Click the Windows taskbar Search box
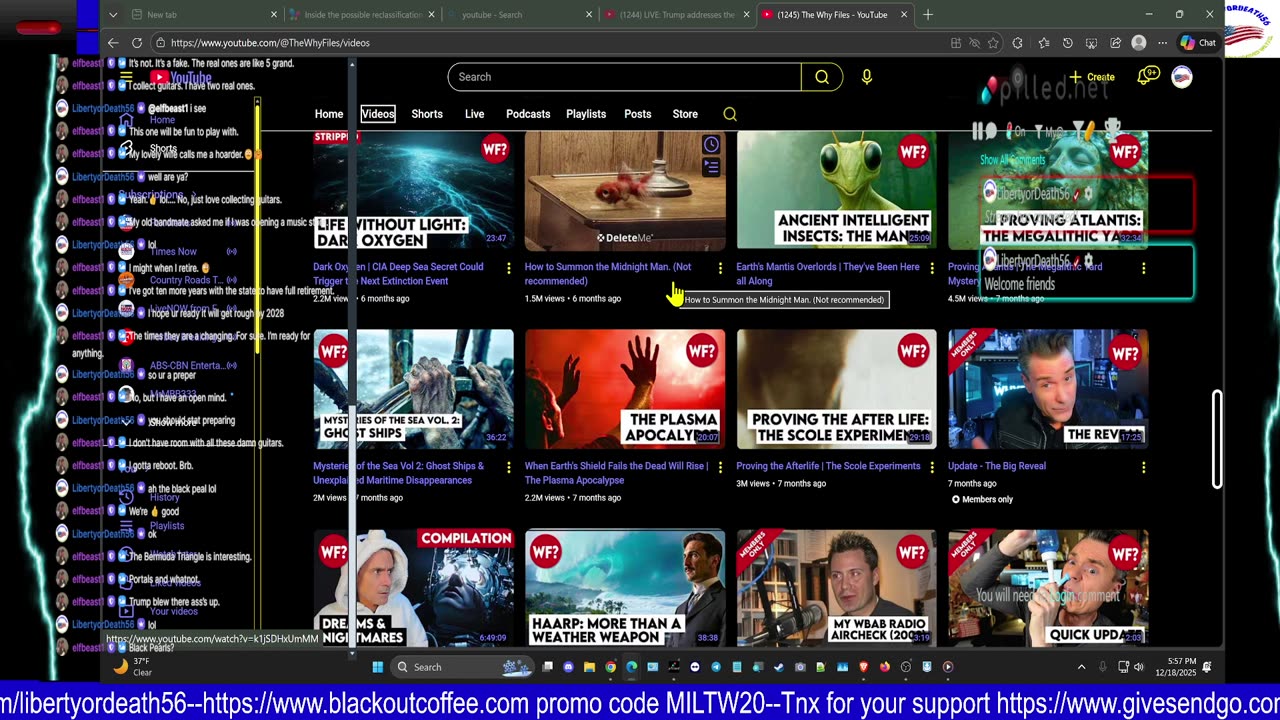Viewport: 1280px width, 720px height. click(x=461, y=667)
